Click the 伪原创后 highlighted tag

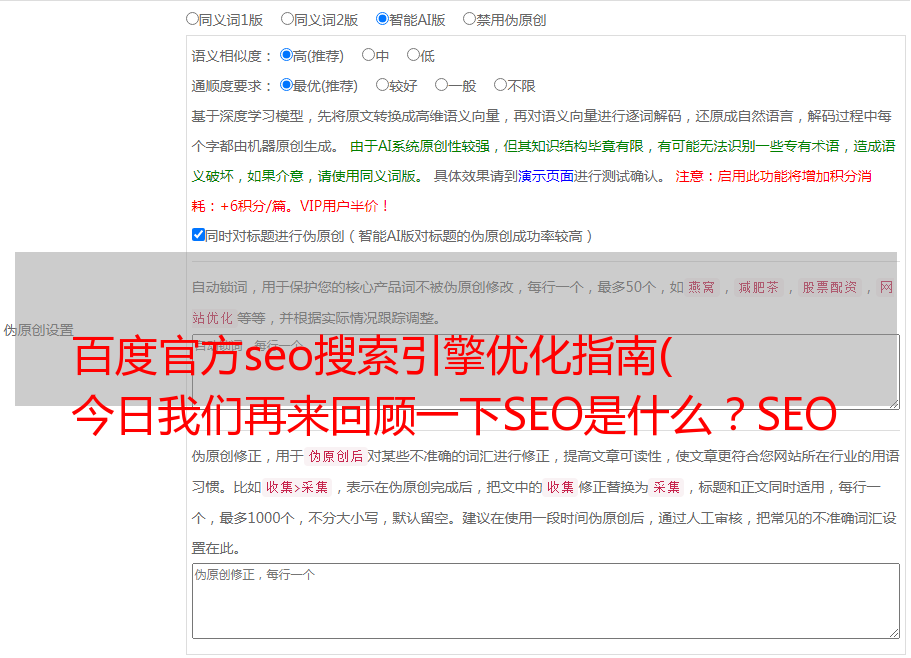point(336,456)
